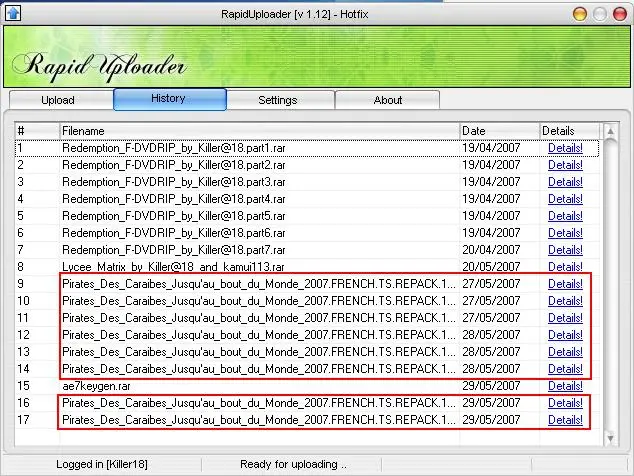Image resolution: width=634 pixels, height=476 pixels.
Task: Open Details! link for row 13
Action: point(565,352)
